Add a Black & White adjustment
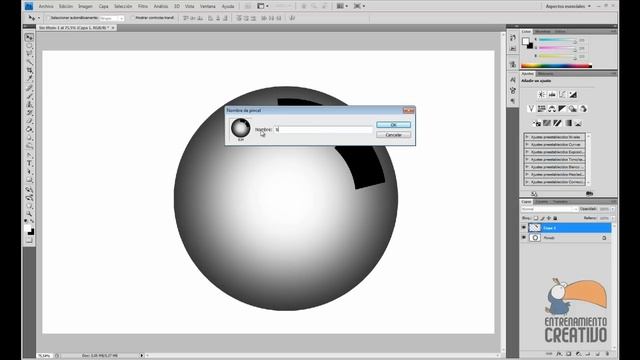This screenshot has height=360, width=640. pos(562,109)
